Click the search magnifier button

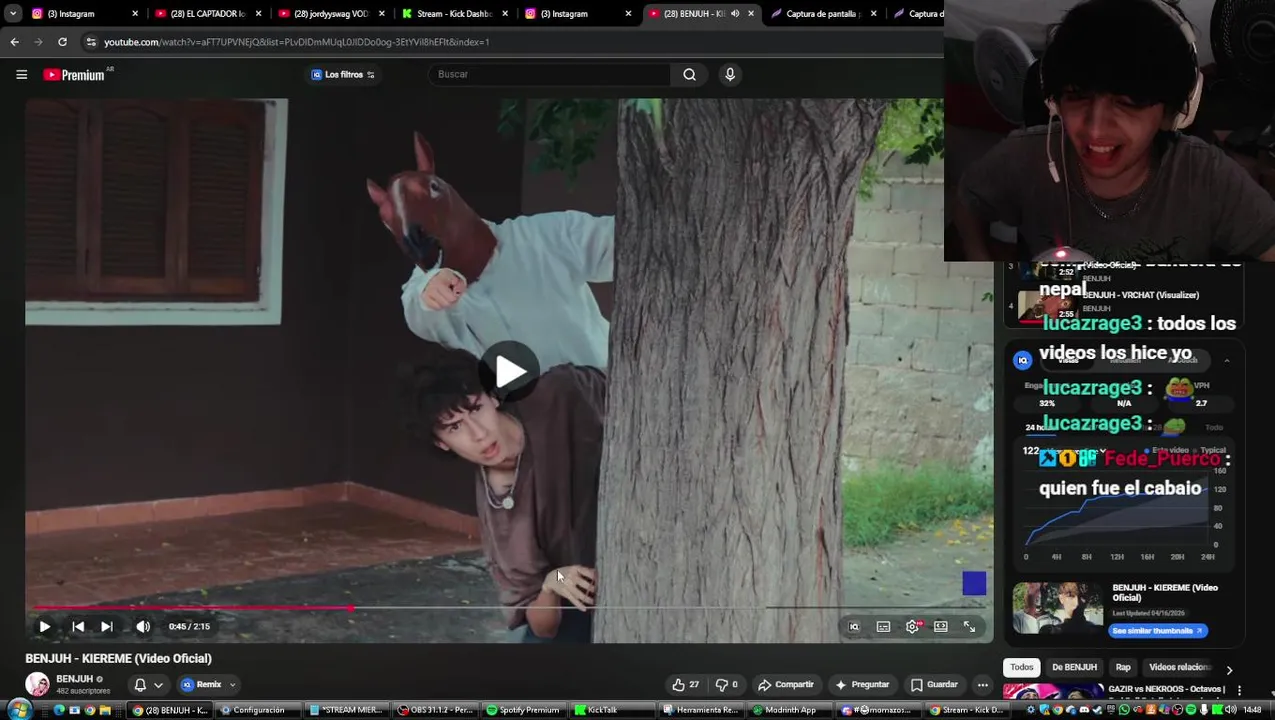(x=689, y=74)
